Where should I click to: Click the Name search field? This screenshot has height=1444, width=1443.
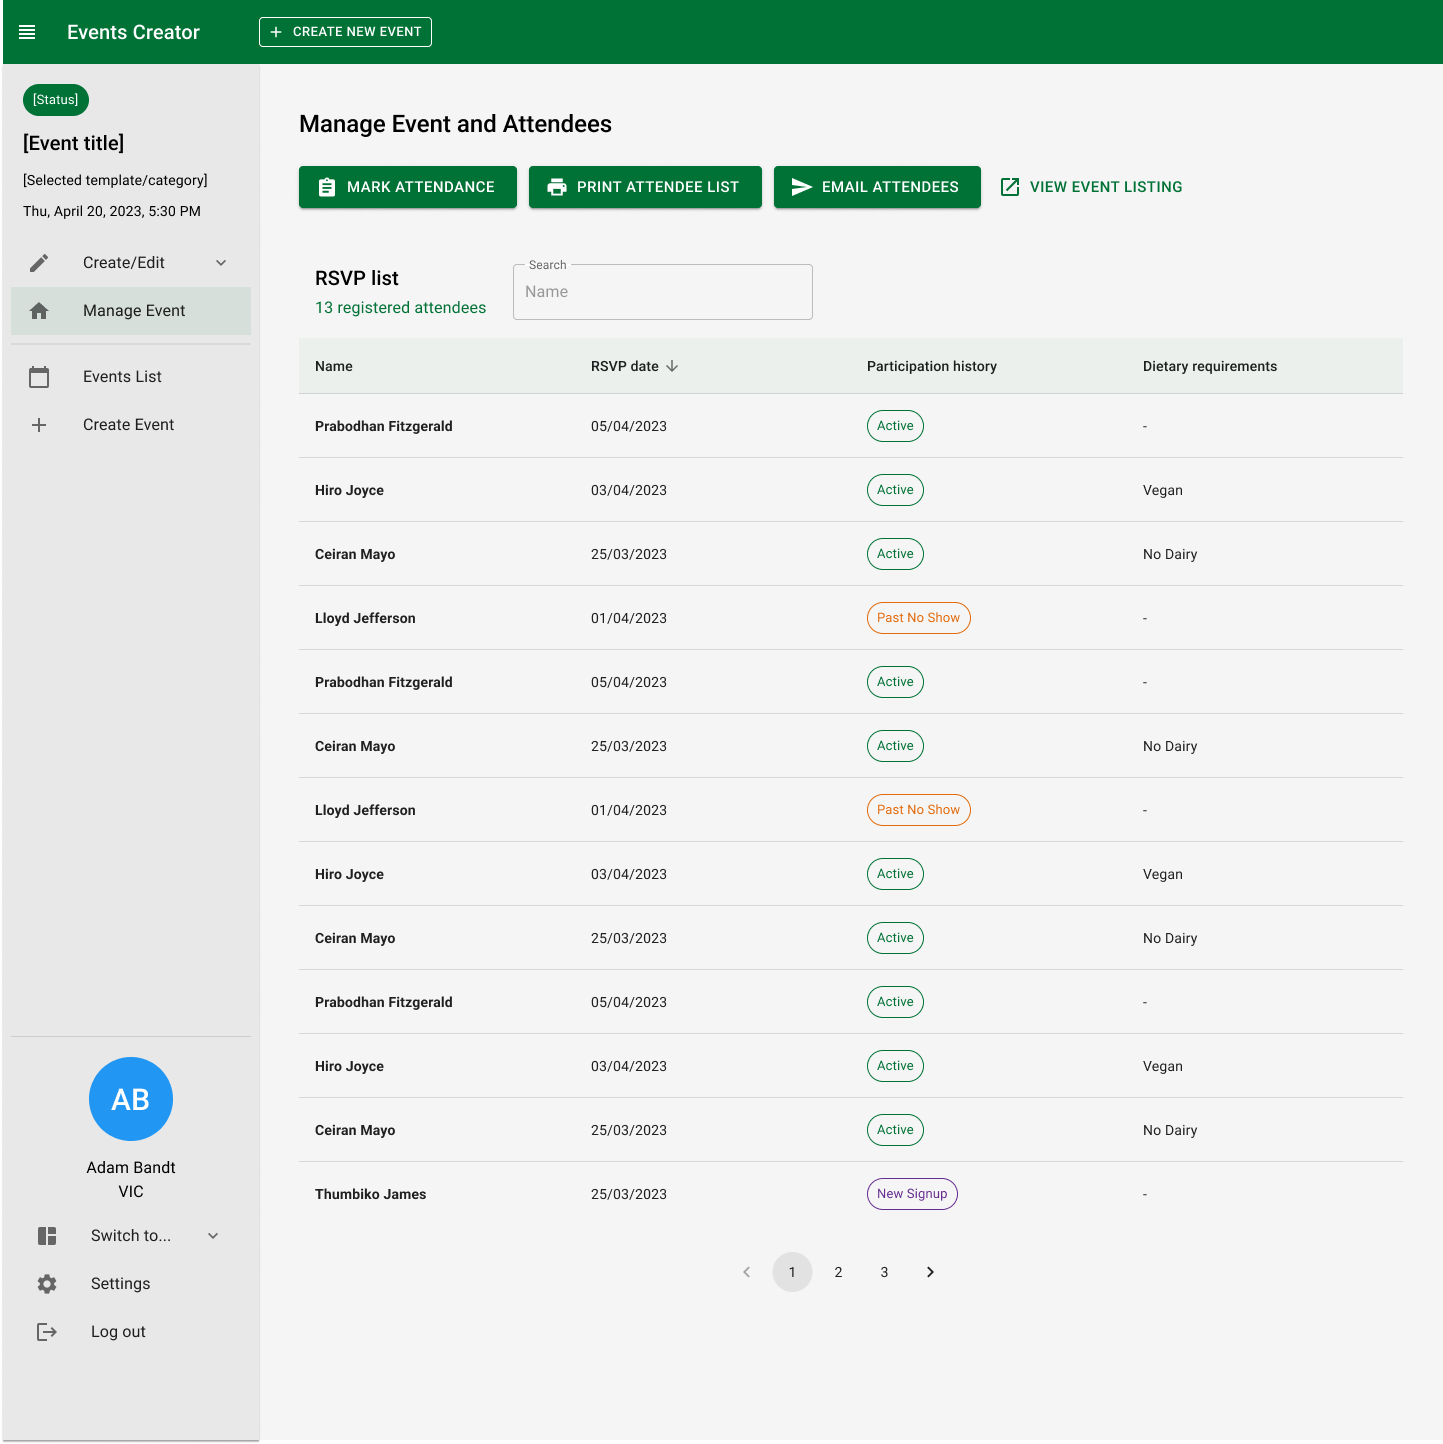662,291
